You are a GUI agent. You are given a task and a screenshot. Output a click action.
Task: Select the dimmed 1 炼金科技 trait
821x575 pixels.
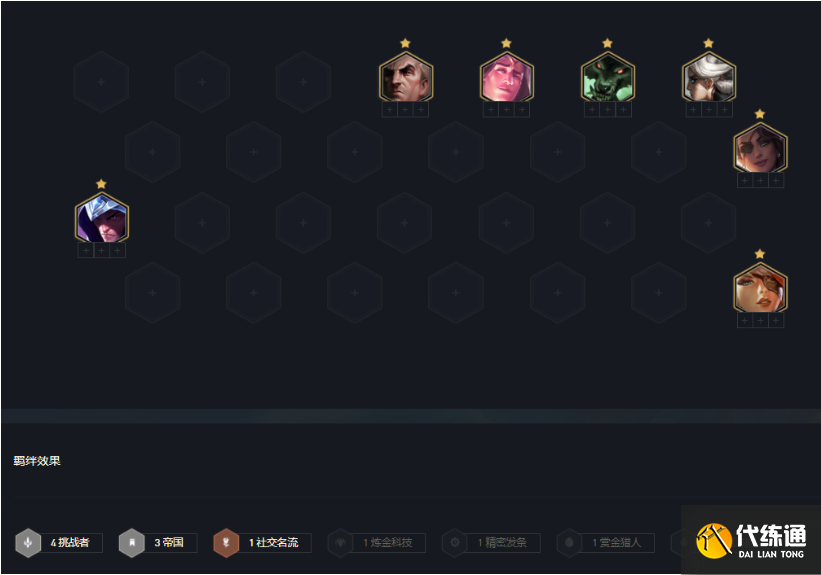[388, 543]
